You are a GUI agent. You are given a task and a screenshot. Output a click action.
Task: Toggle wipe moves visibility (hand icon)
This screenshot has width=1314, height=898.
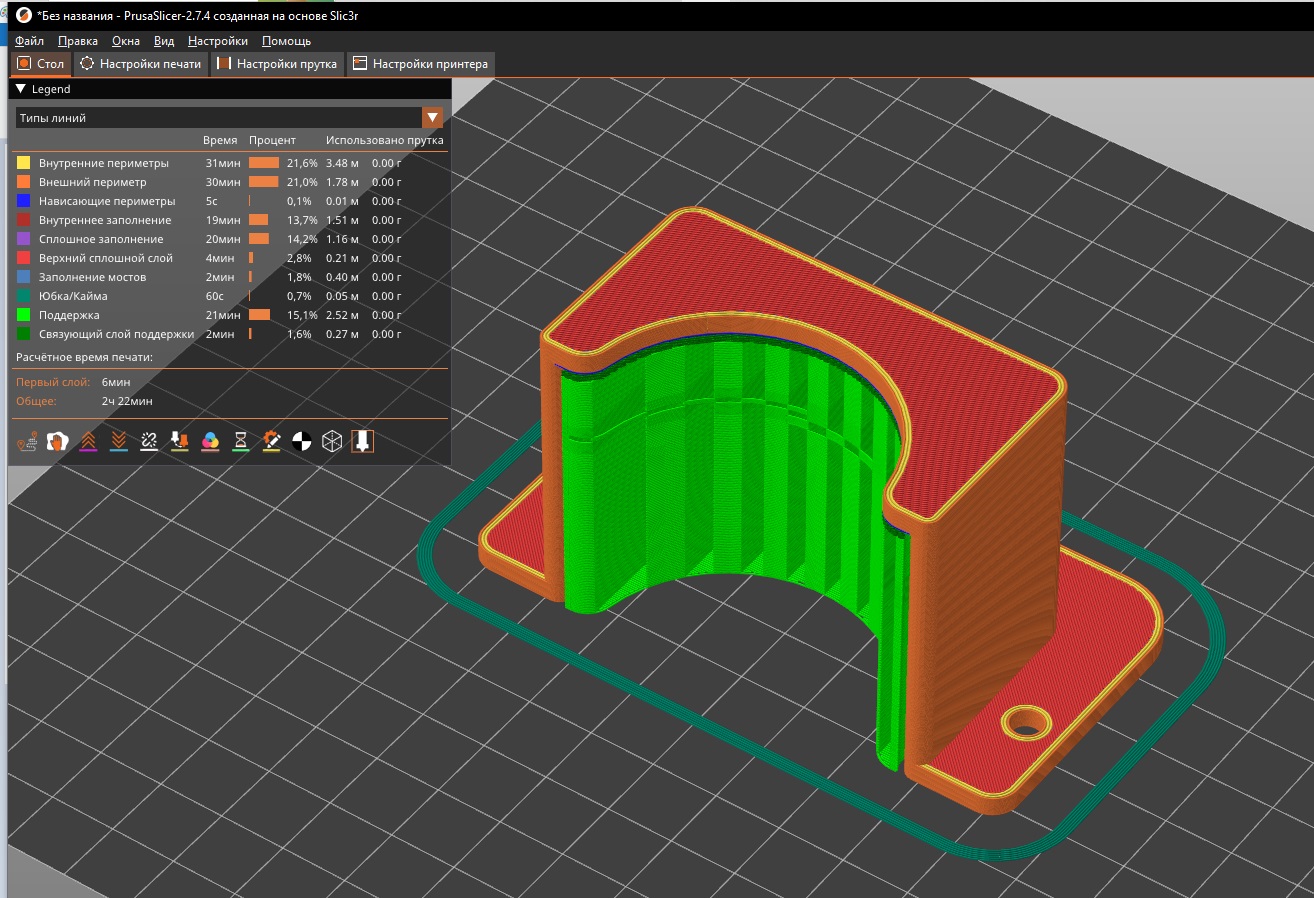pyautogui.click(x=58, y=441)
